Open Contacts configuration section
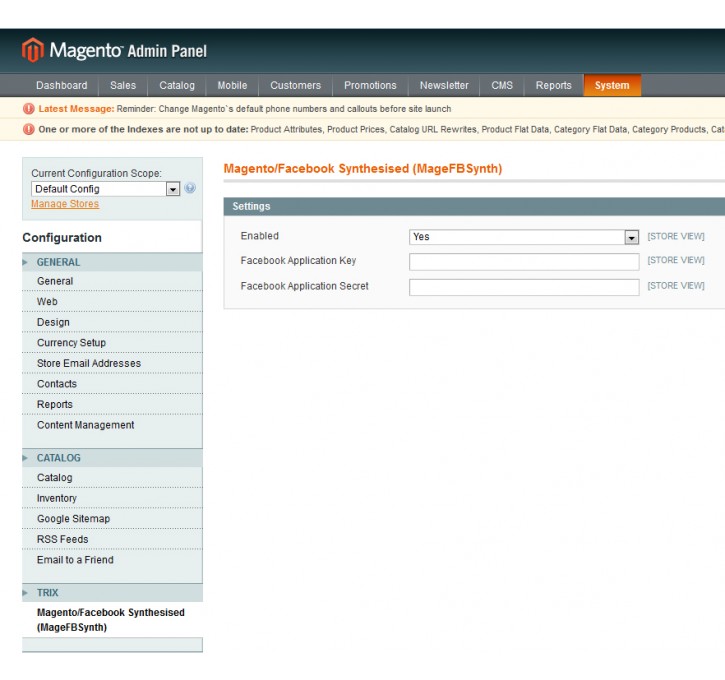This screenshot has height=680, width=725. pyautogui.click(x=112, y=384)
